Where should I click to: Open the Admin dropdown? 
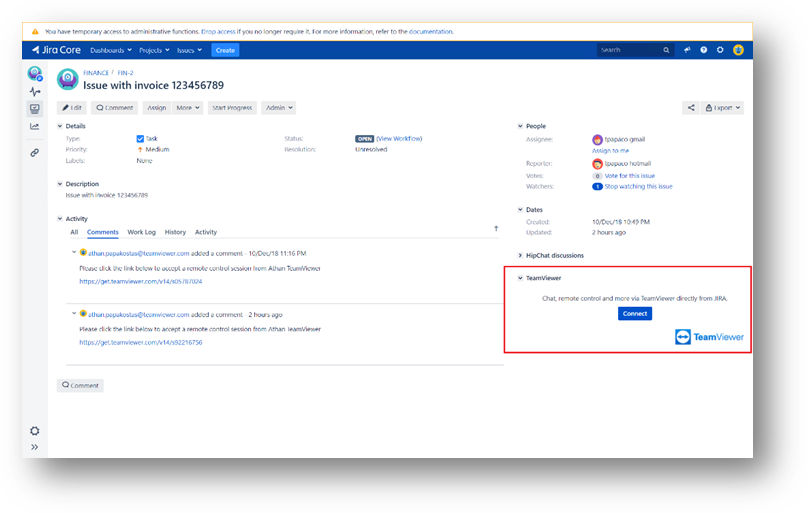279,108
